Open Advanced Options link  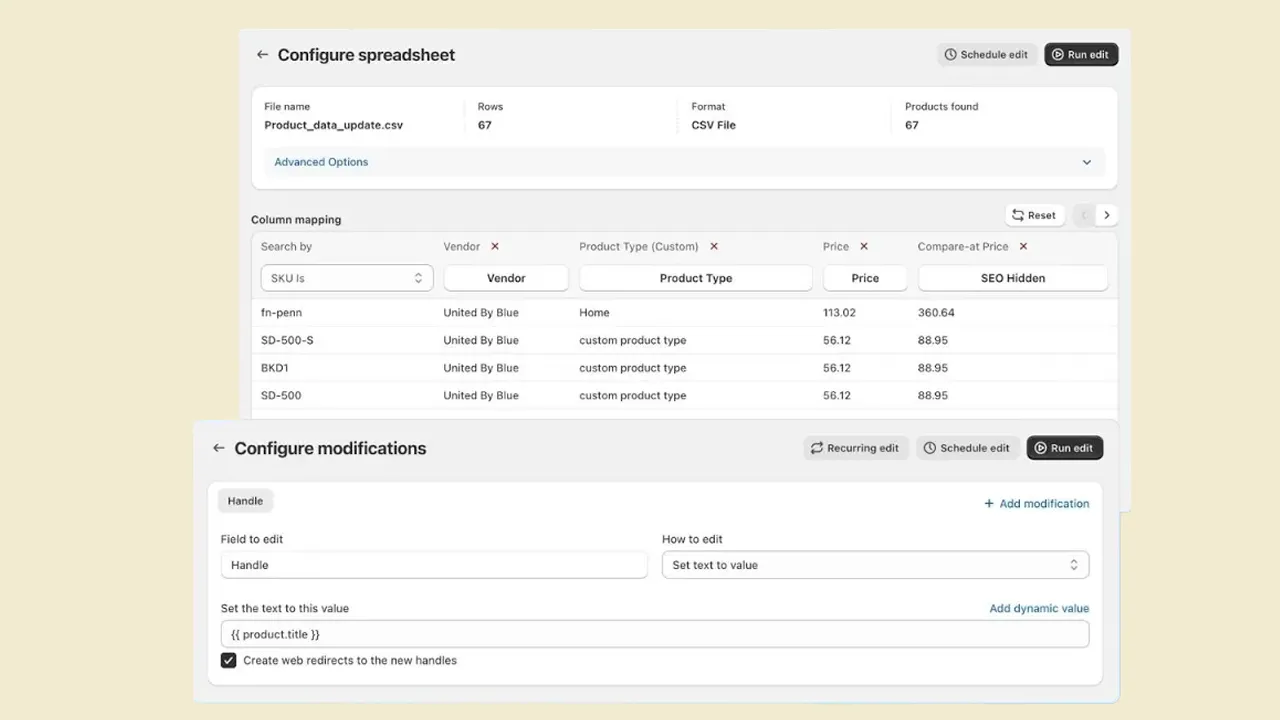tap(321, 162)
